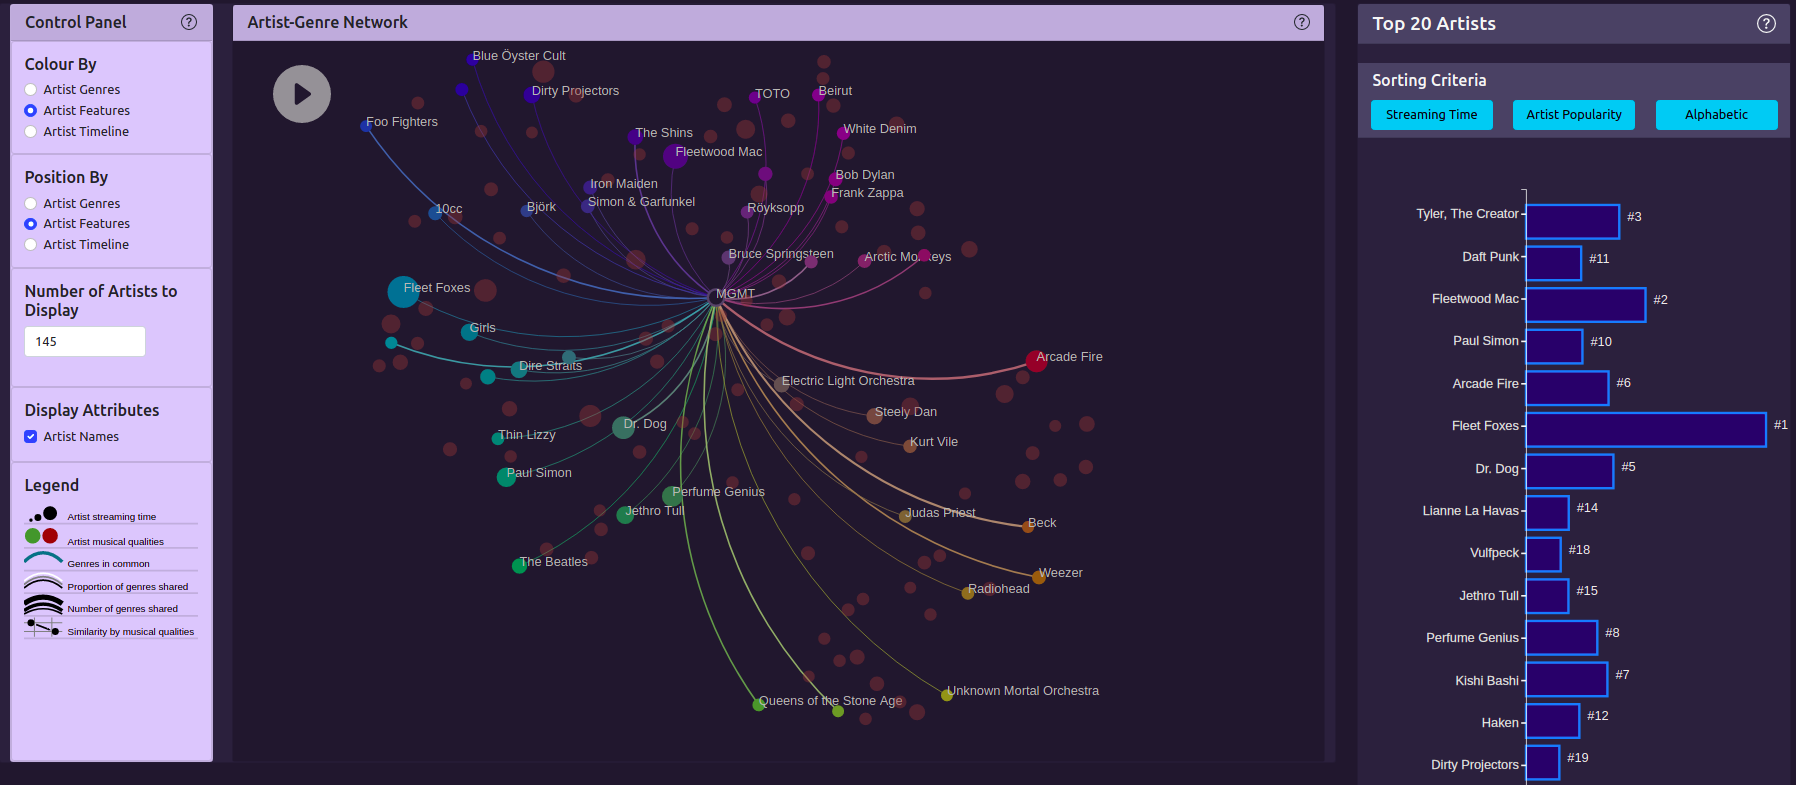The image size is (1796, 785).
Task: Select the White Denim node
Action: point(843,133)
